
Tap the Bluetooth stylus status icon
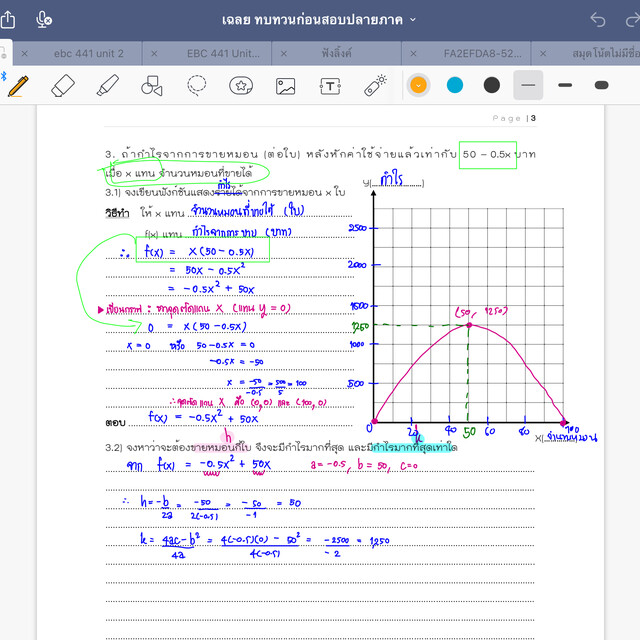(x=3, y=76)
